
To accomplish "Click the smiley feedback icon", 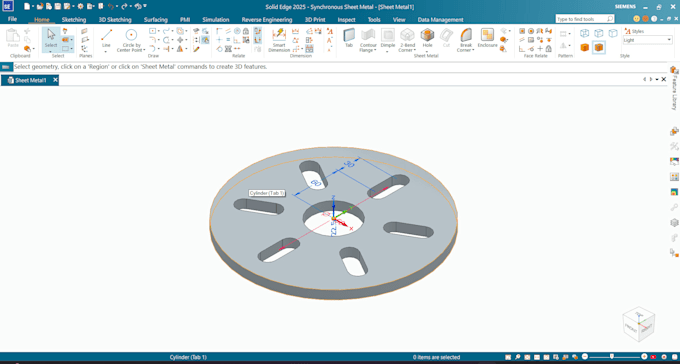I will click(637, 19).
